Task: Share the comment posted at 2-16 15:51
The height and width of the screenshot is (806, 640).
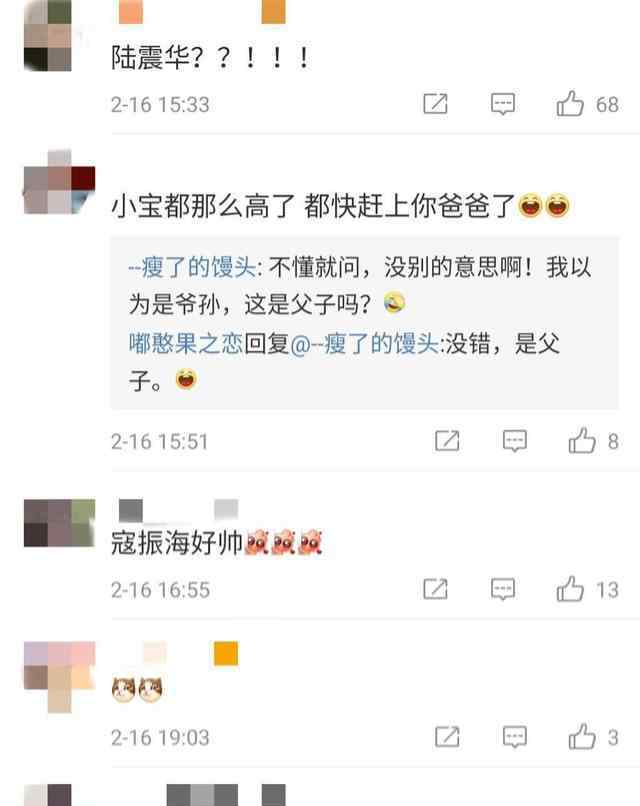Action: (447, 441)
